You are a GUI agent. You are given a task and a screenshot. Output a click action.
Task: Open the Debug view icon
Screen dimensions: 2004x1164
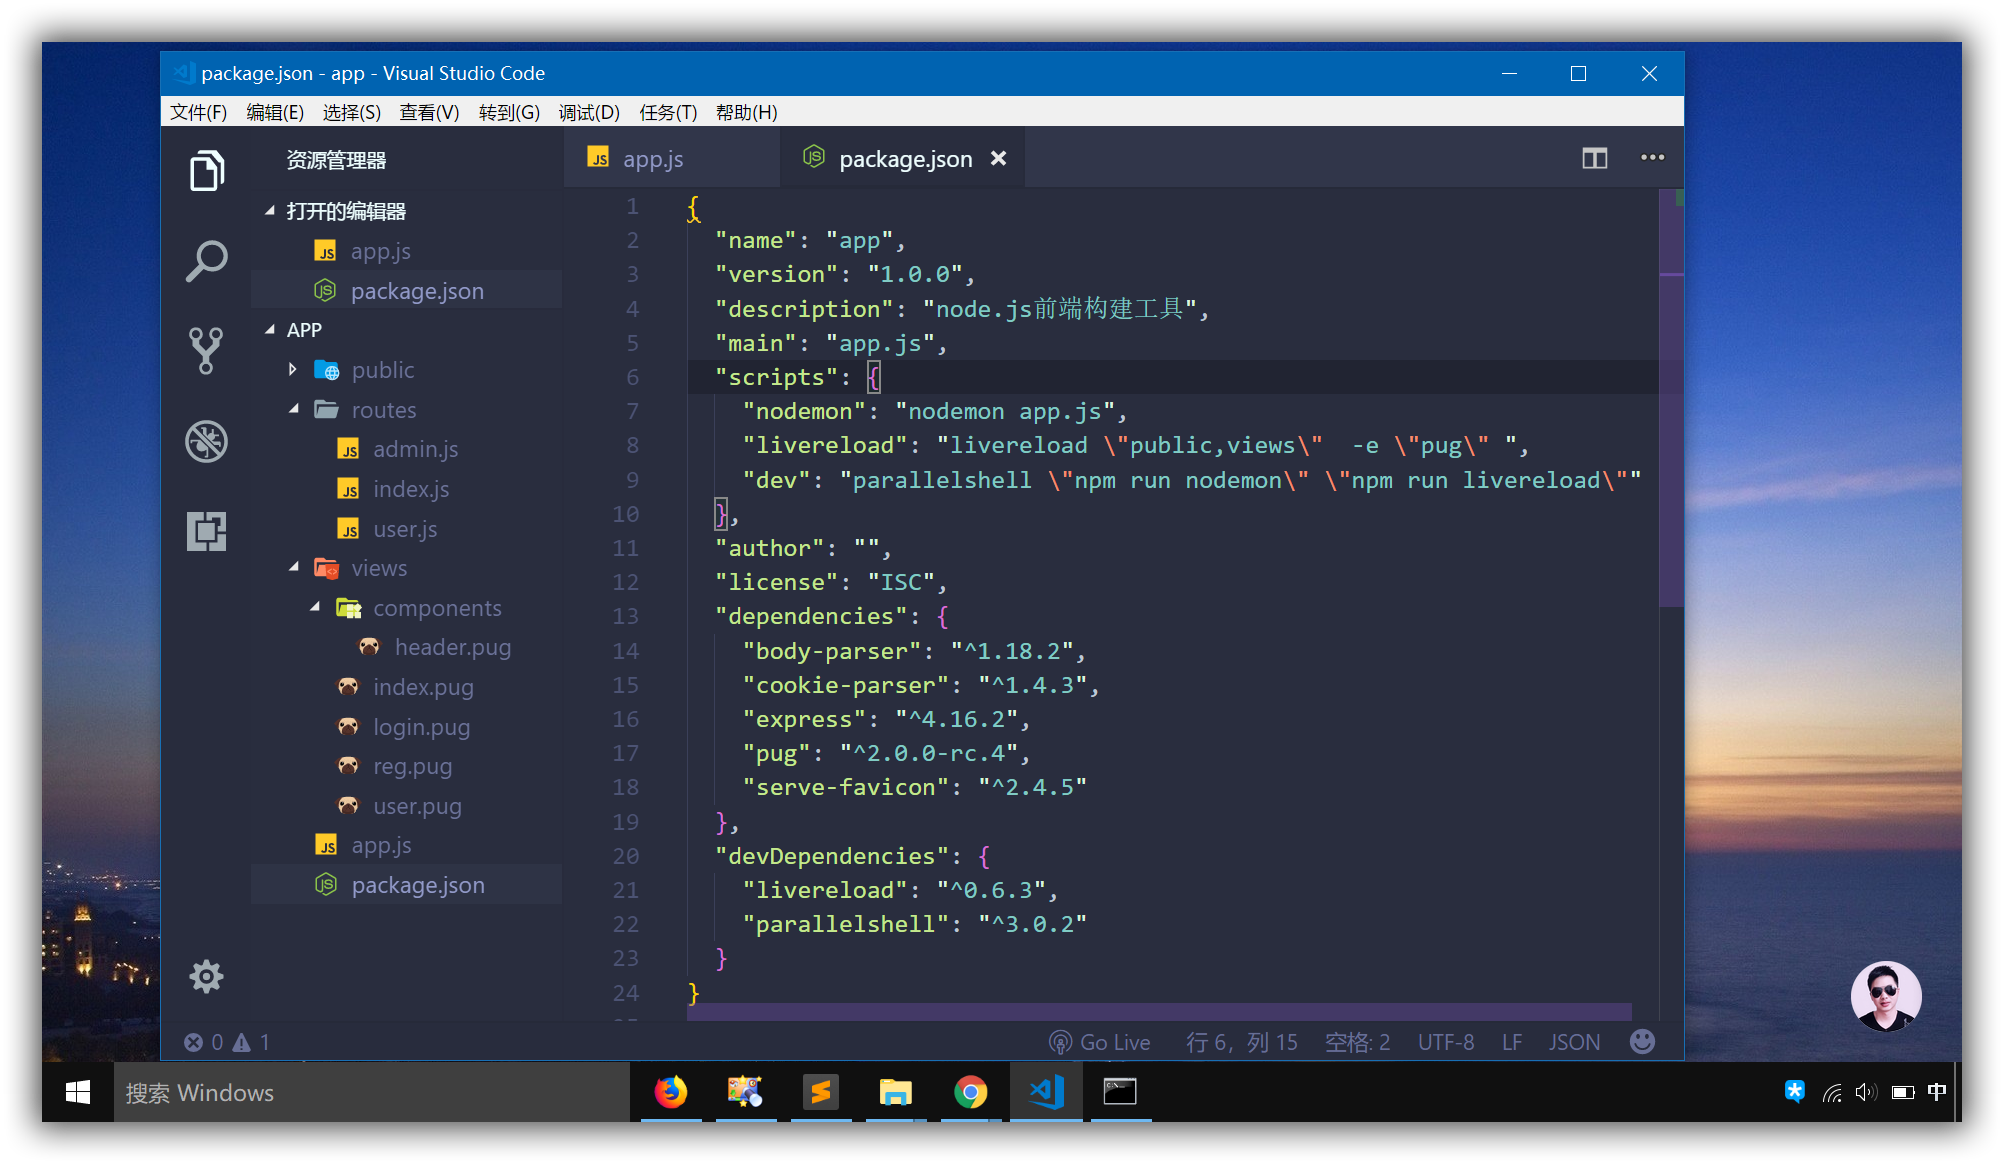coord(207,441)
